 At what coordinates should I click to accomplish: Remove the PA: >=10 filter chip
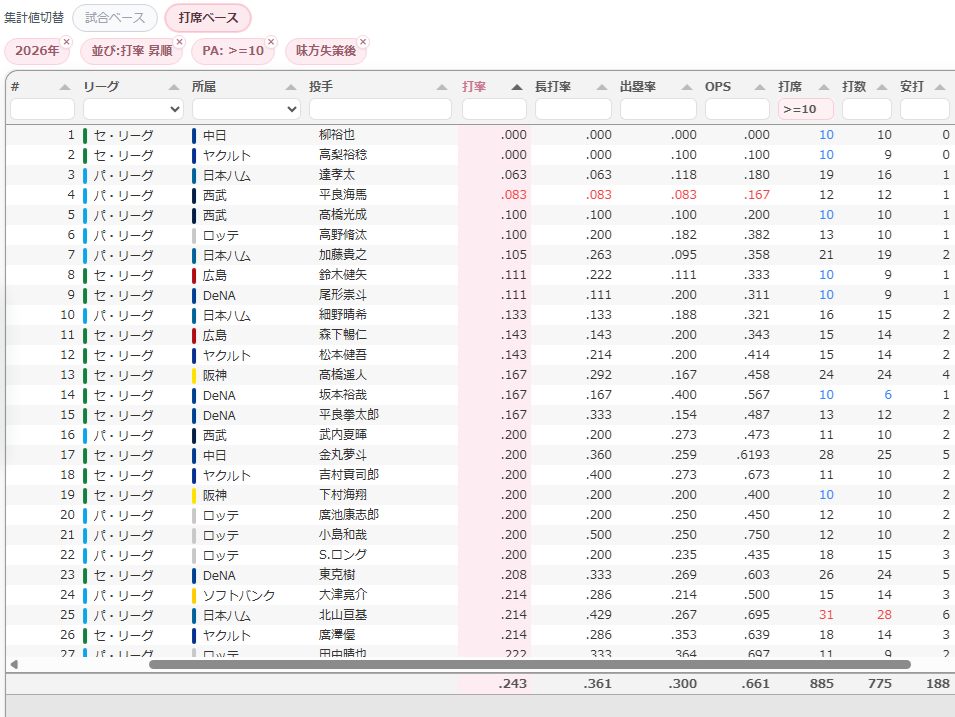click(271, 41)
